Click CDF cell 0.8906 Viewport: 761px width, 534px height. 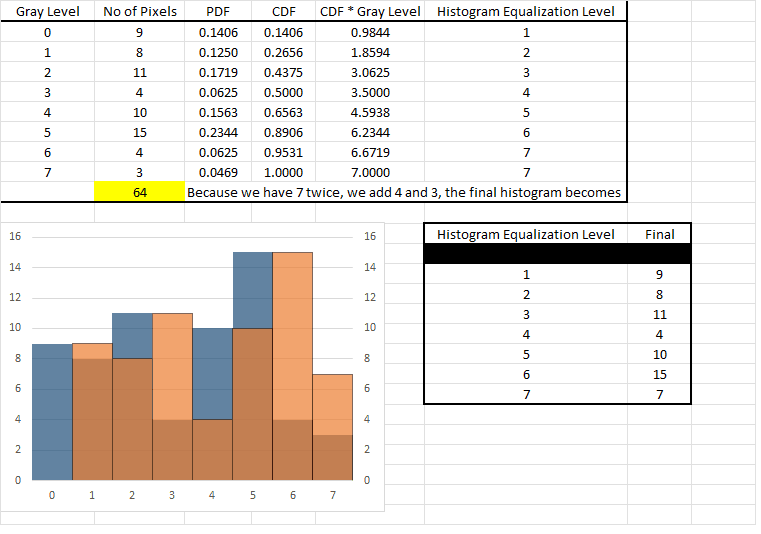[x=283, y=133]
